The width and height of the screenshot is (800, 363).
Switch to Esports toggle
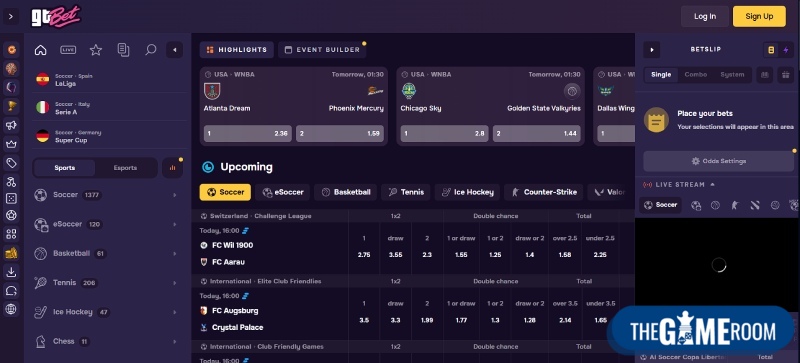(126, 168)
